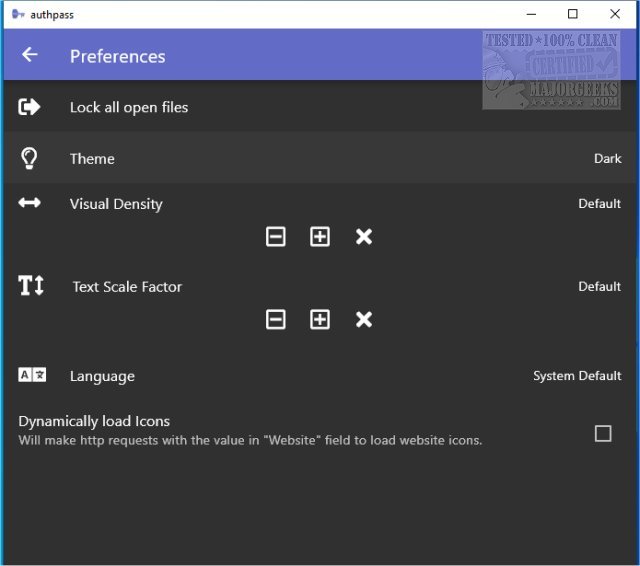Click the Language translate icon
This screenshot has width=640, height=566.
point(32,376)
